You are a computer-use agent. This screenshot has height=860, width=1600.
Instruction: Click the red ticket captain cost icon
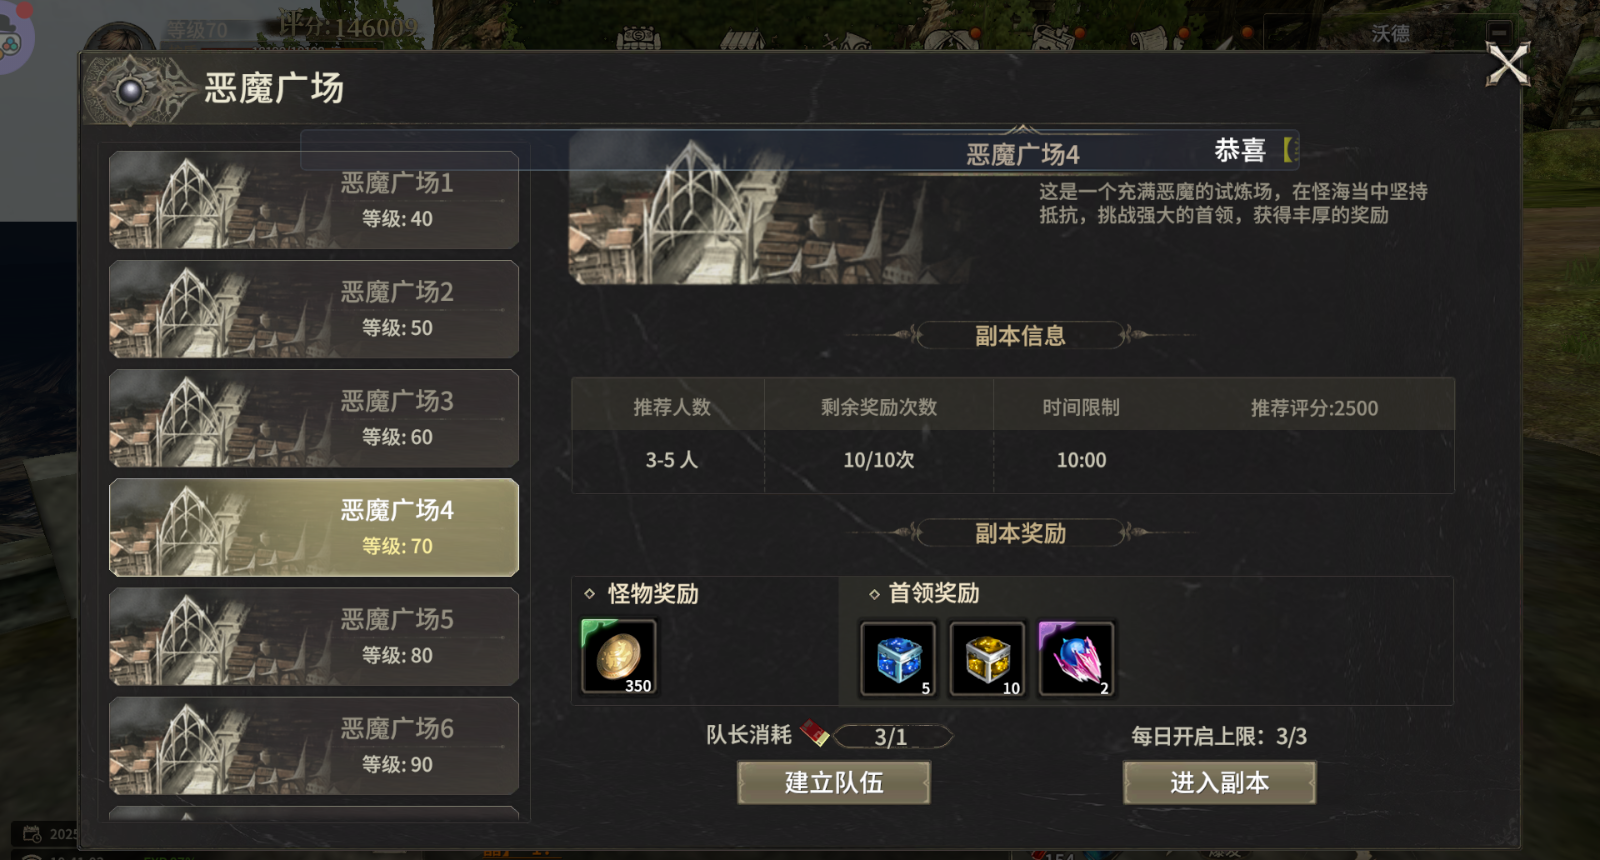tap(815, 735)
